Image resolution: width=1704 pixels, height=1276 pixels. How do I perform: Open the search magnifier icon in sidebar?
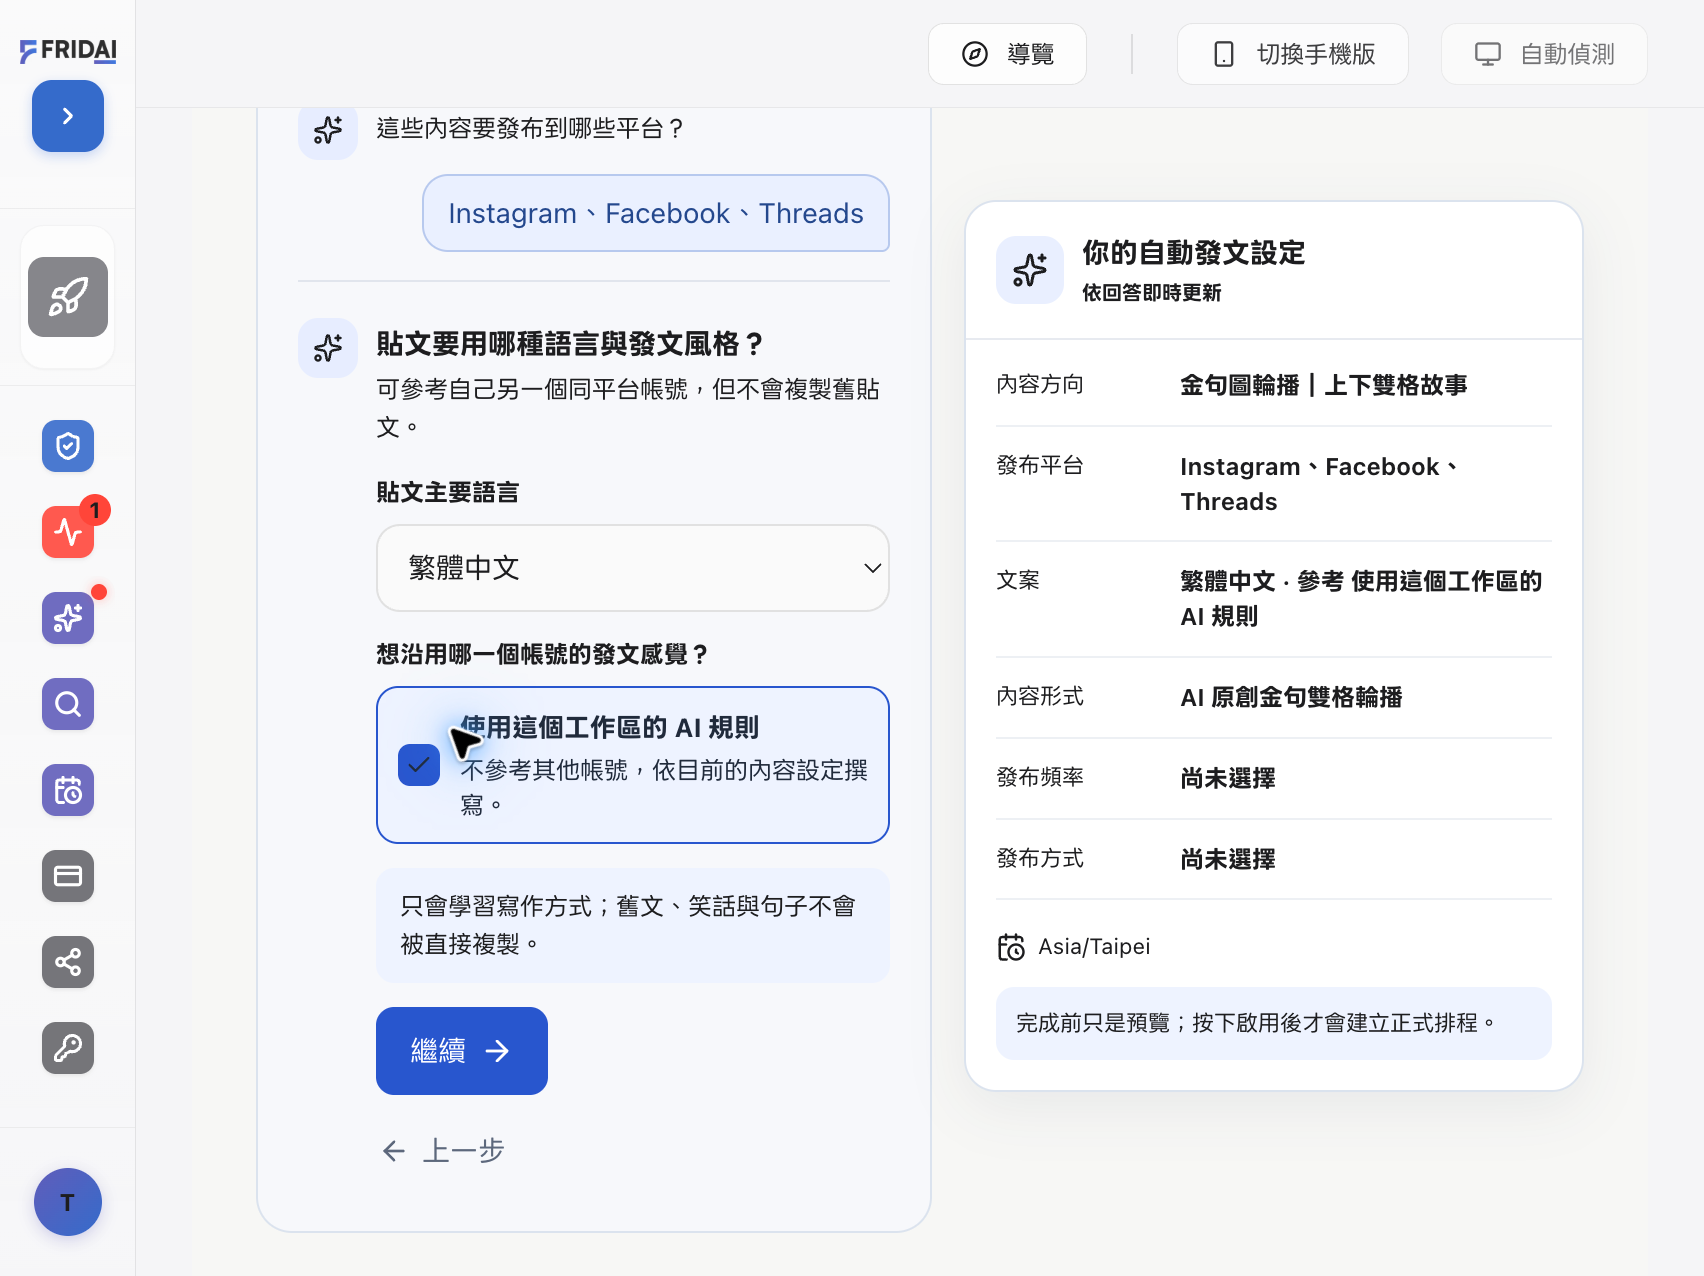point(68,704)
